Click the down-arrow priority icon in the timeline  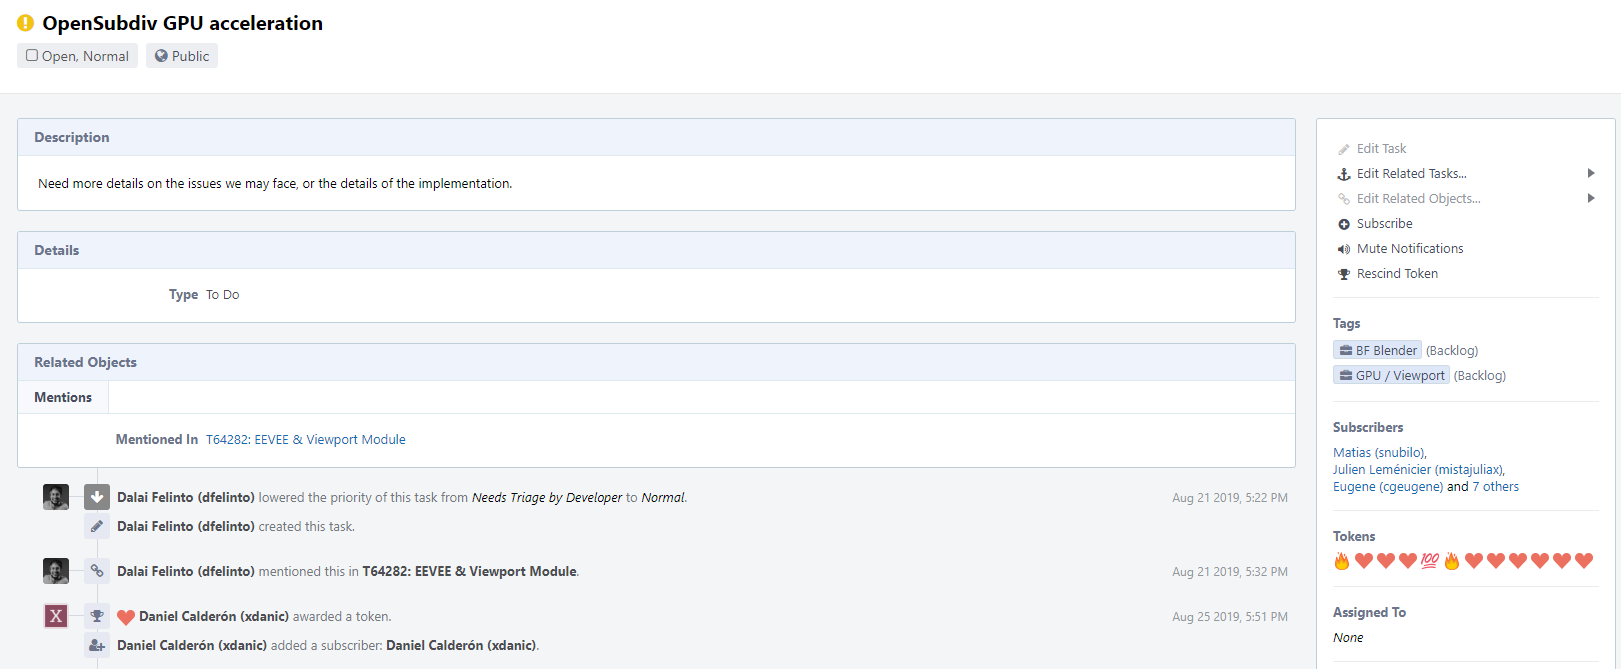[x=97, y=497]
